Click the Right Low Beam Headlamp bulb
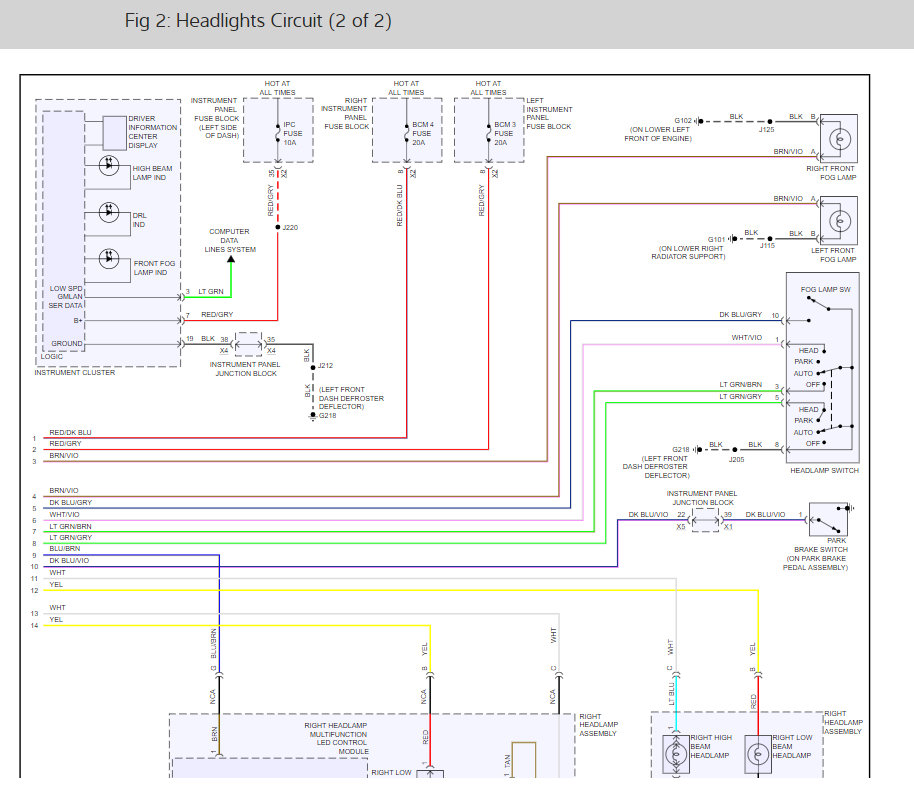Image resolution: width=914 pixels, height=808 pixels. 758,757
